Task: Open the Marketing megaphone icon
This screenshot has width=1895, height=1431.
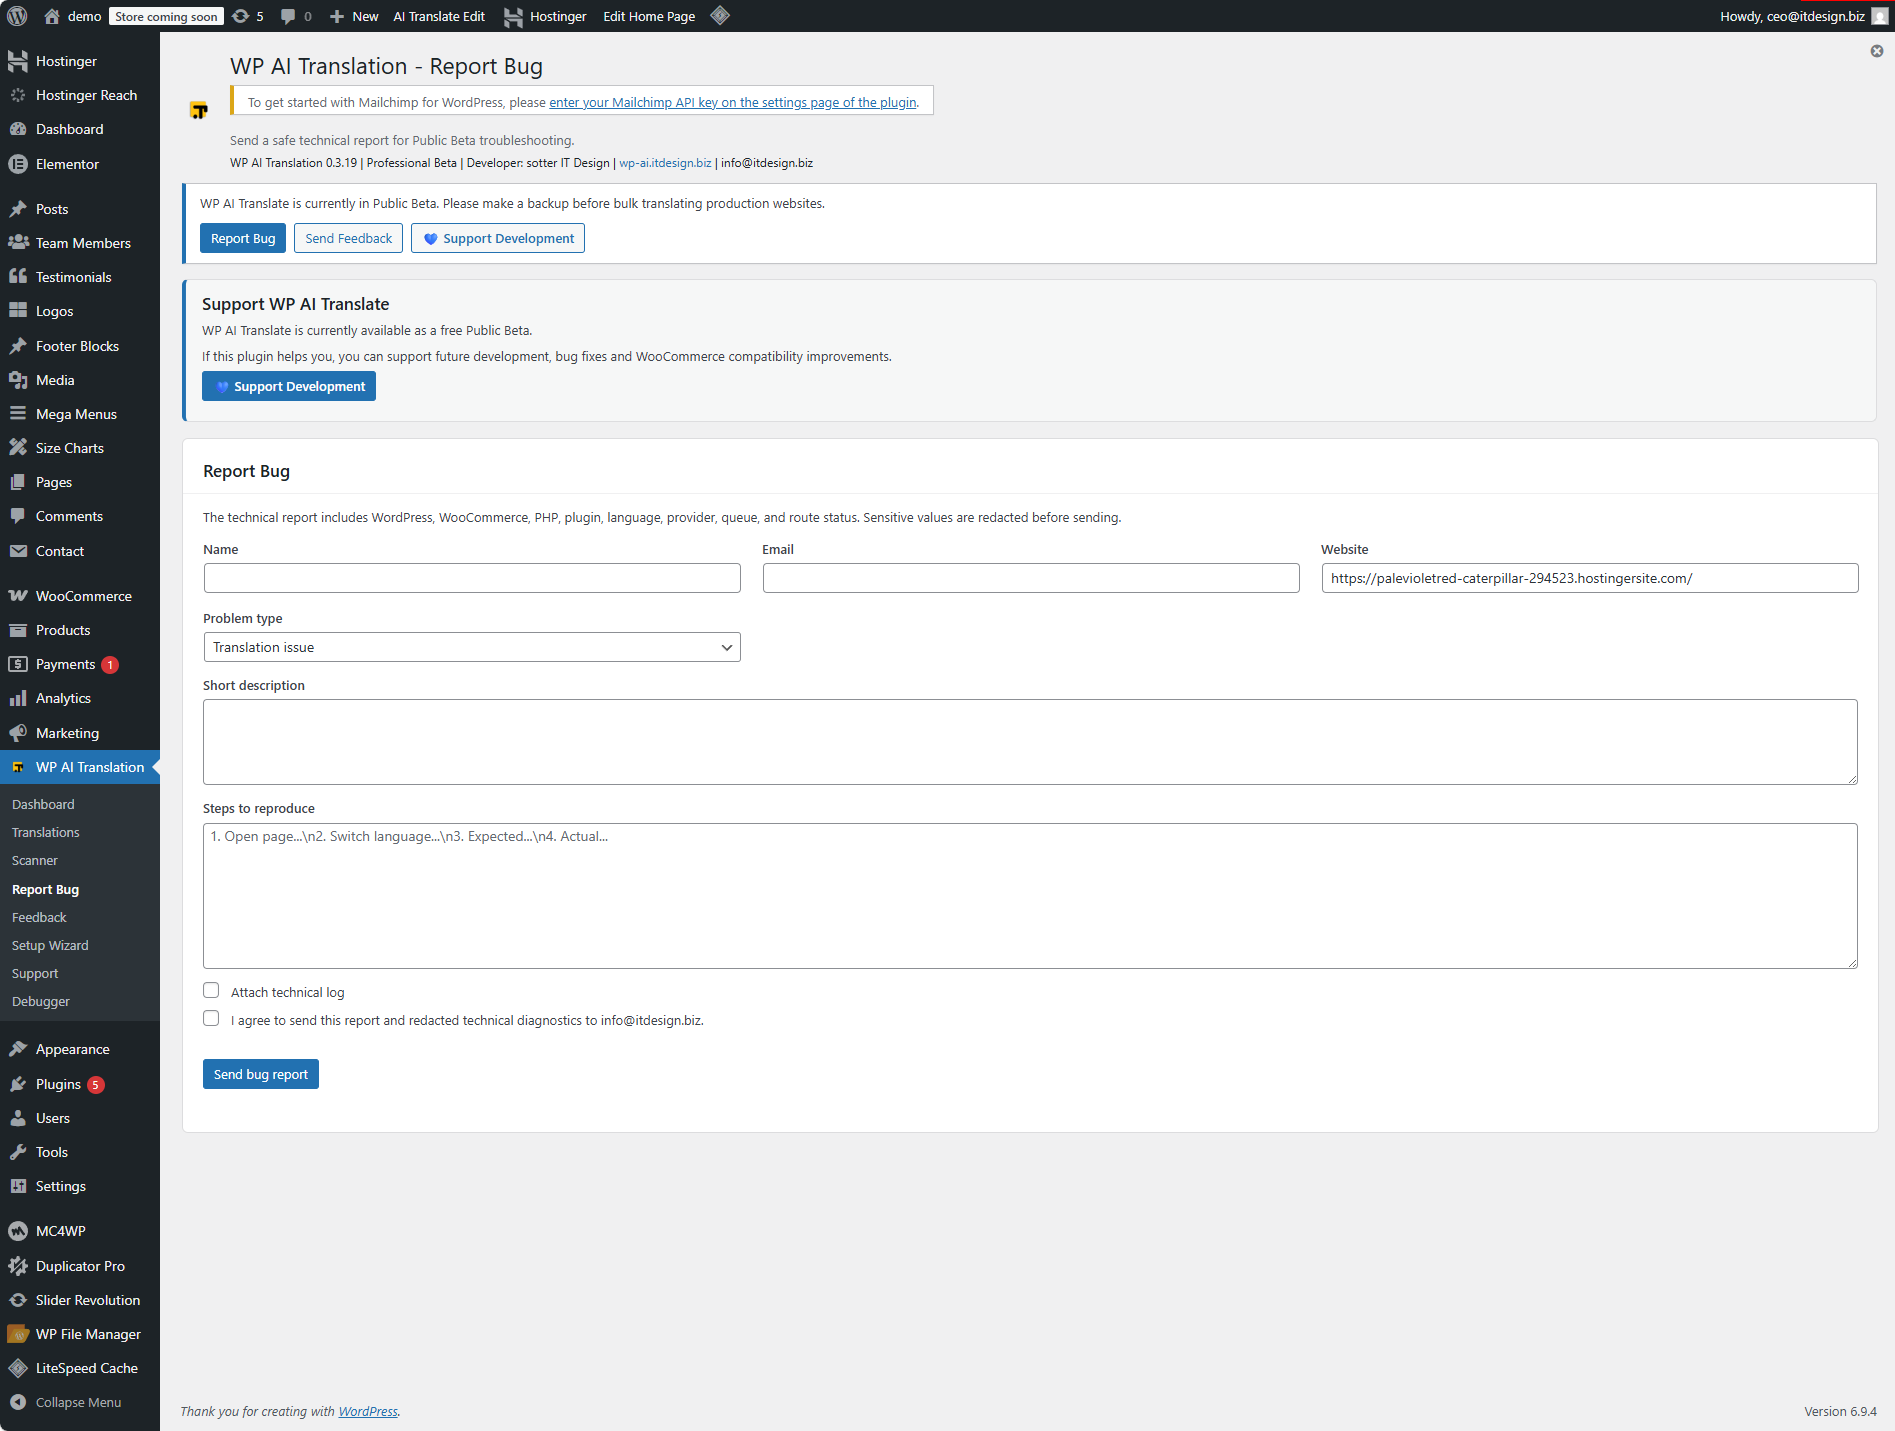Action: 18,733
